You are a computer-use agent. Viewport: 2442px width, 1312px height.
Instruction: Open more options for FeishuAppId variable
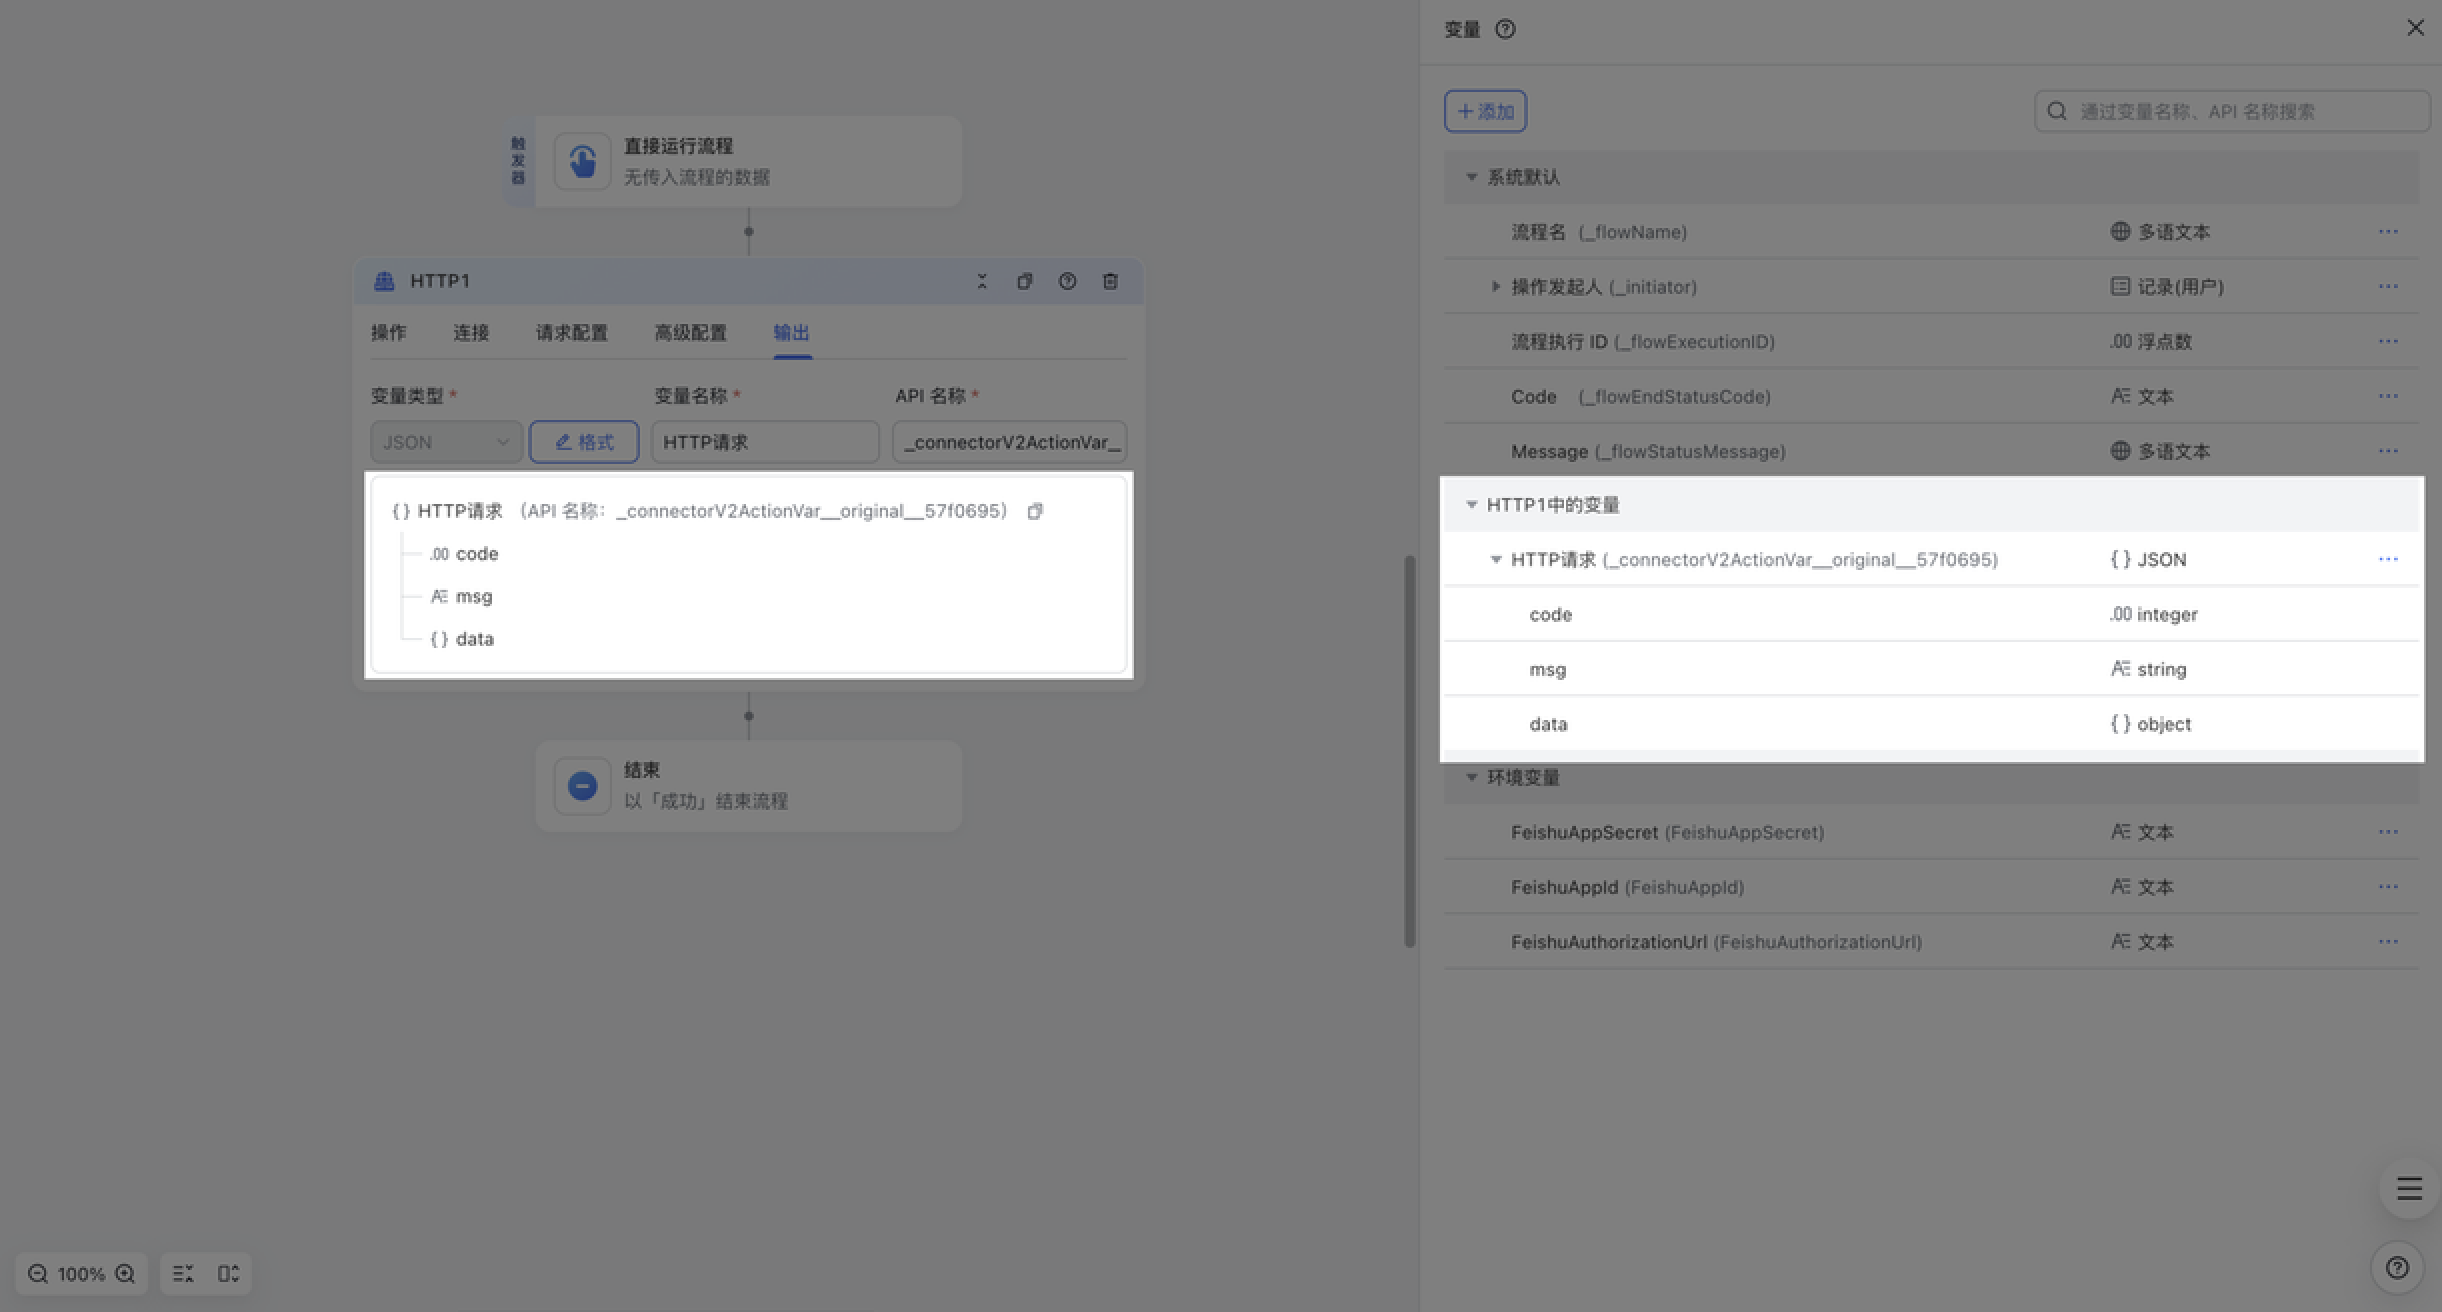[2388, 887]
